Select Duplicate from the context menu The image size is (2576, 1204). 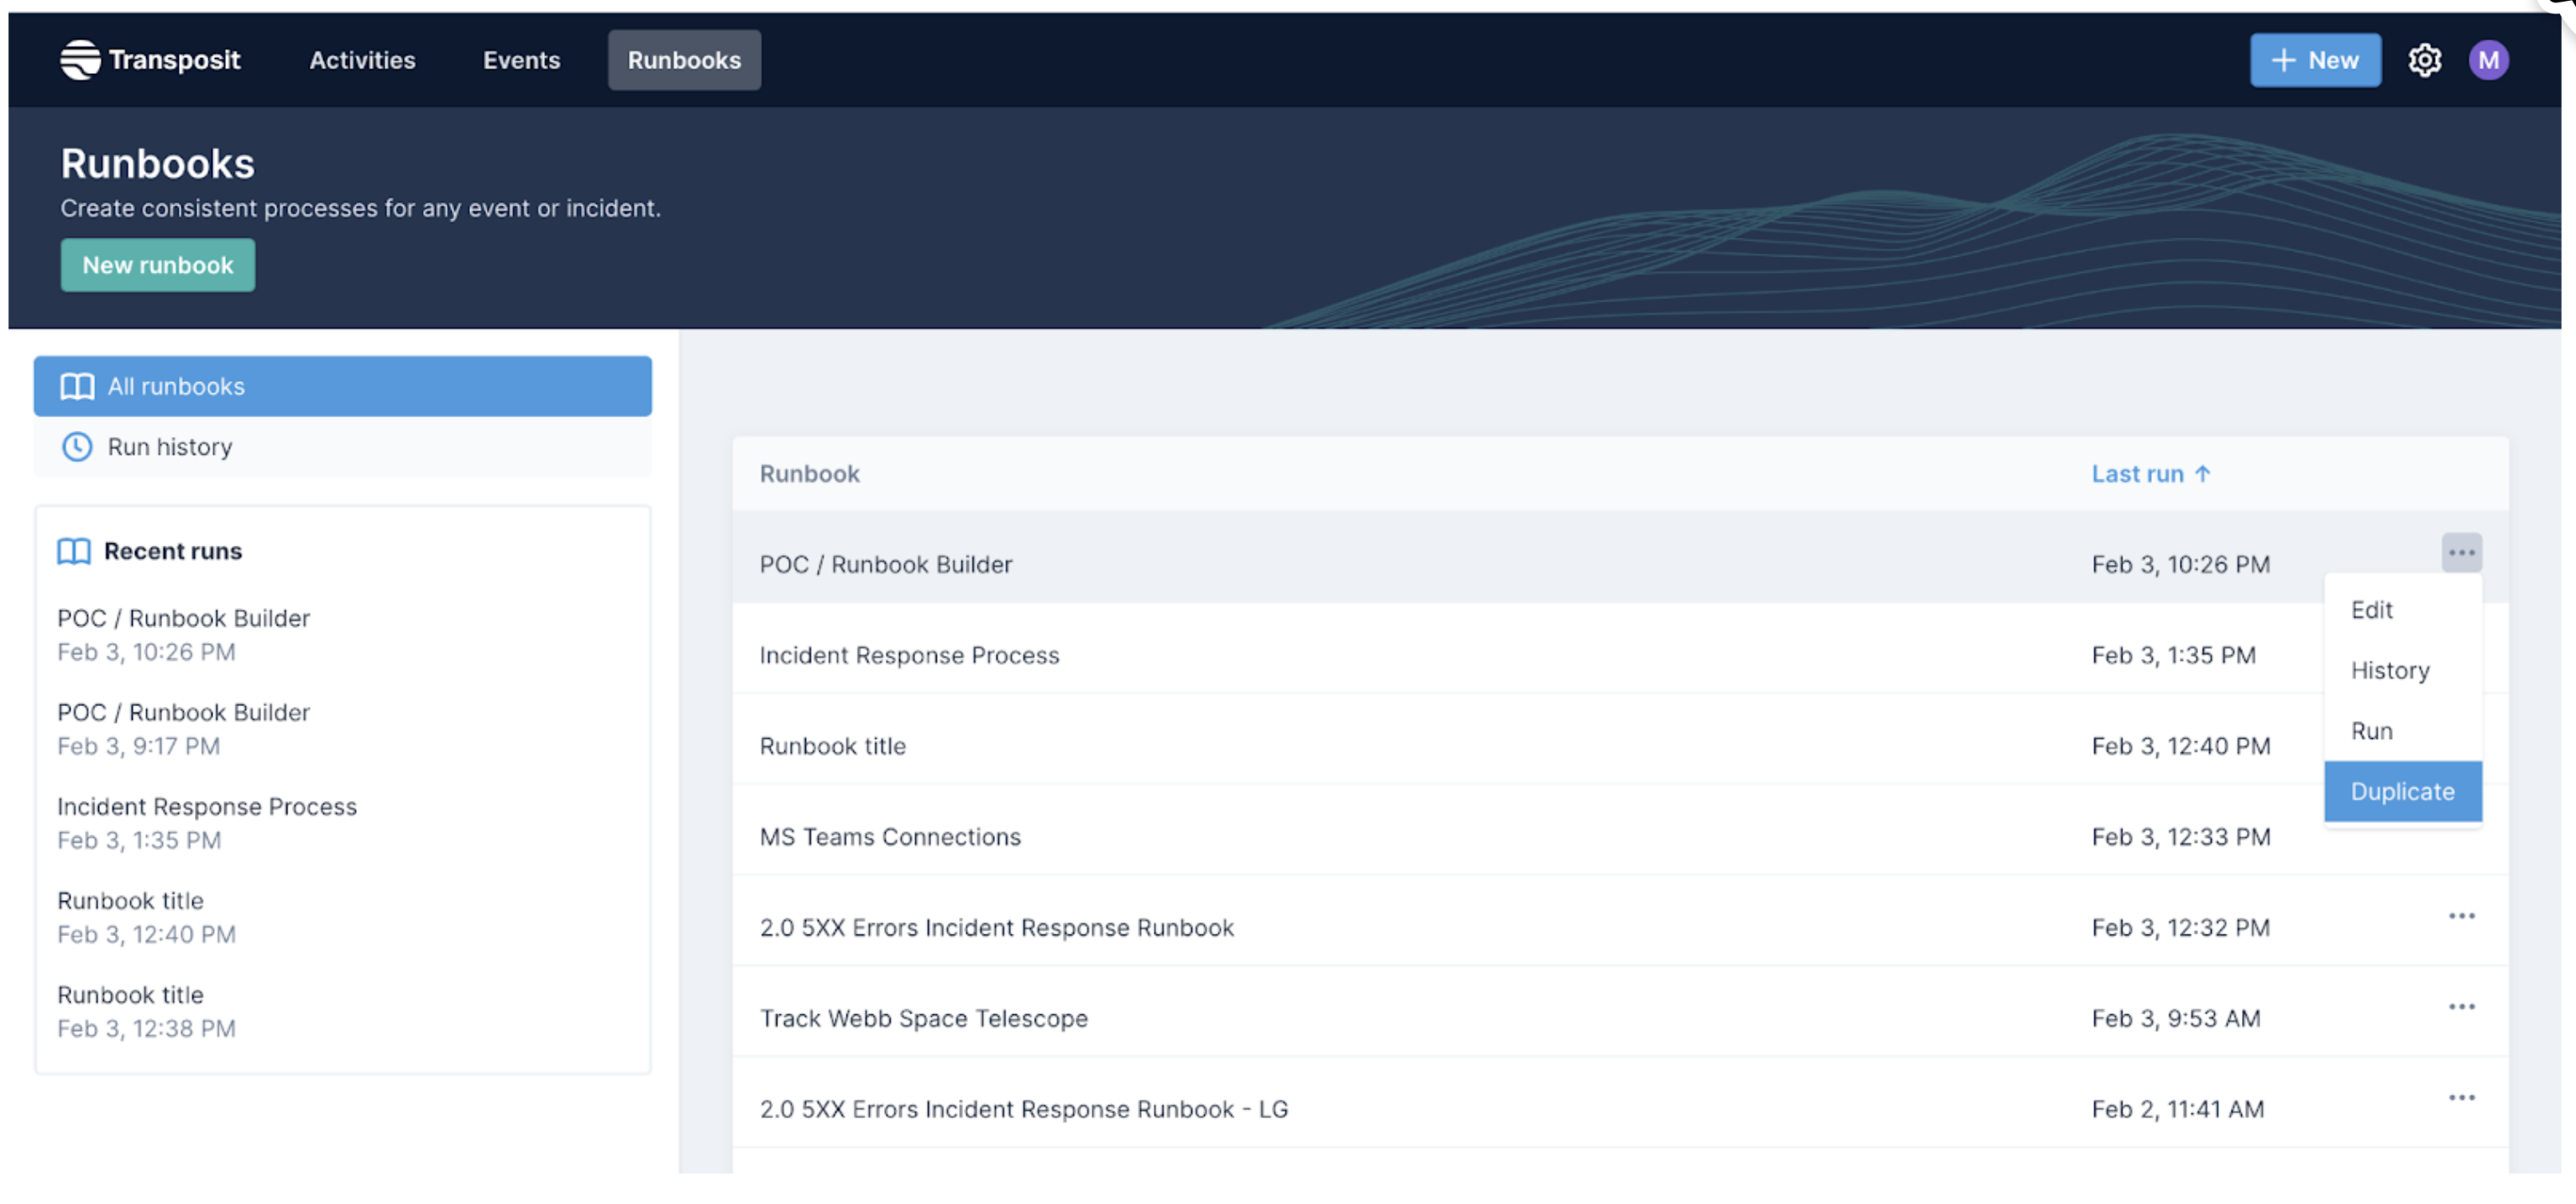2402,792
